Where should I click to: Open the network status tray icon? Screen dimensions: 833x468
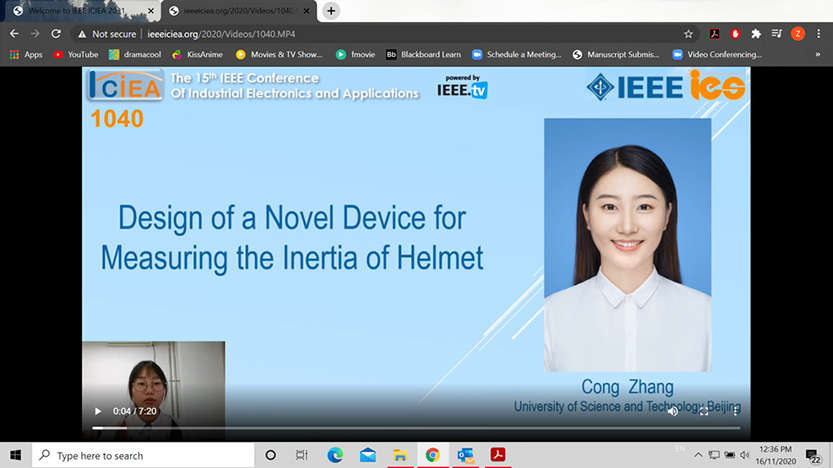pos(714,455)
